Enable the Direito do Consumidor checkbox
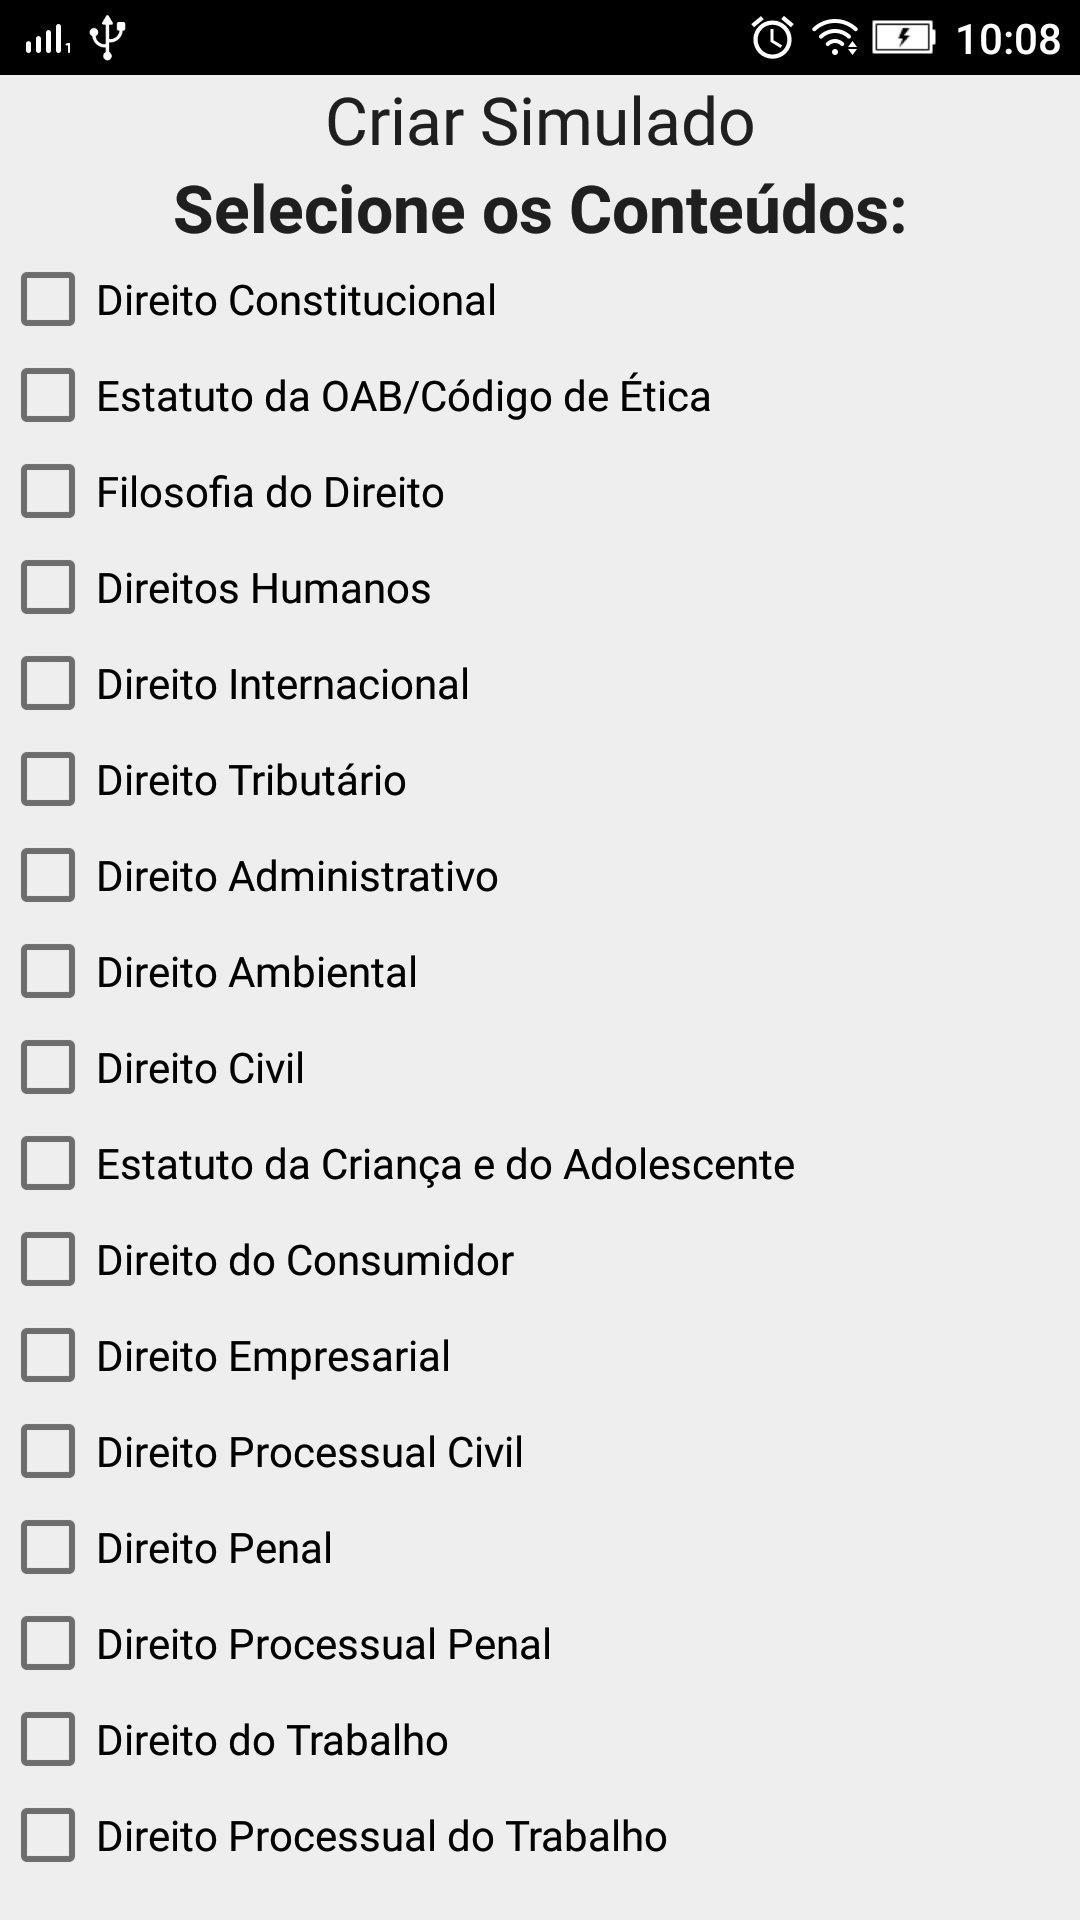The width and height of the screenshot is (1080, 1920). 48,1260
